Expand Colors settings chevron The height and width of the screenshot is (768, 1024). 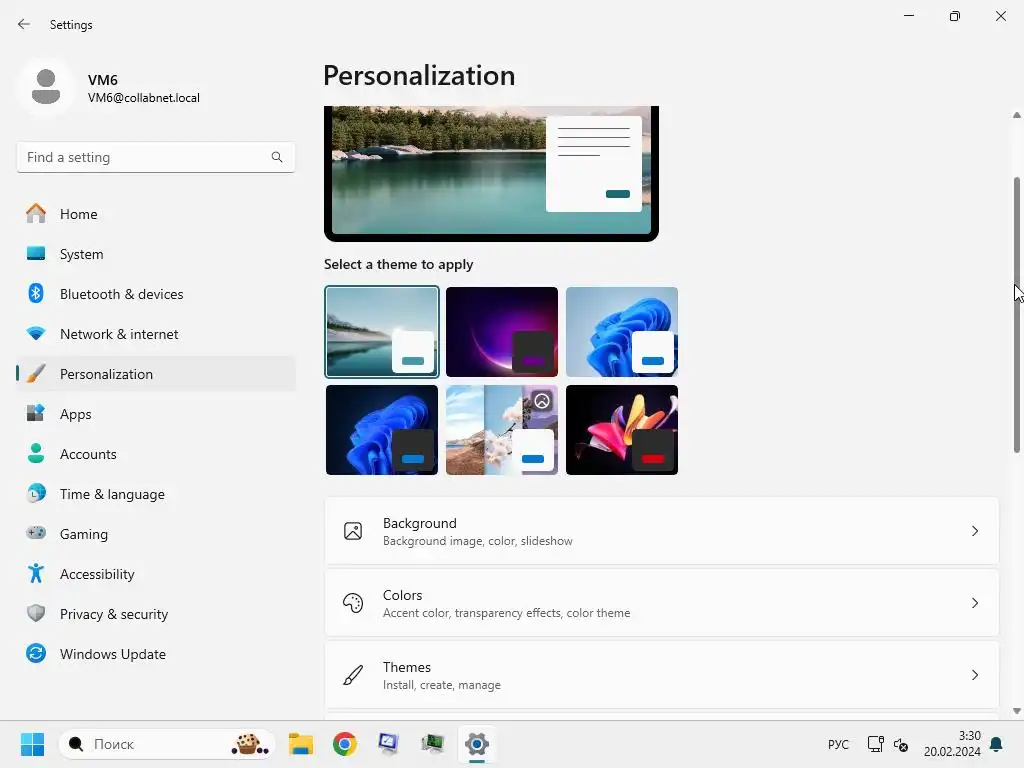point(974,603)
